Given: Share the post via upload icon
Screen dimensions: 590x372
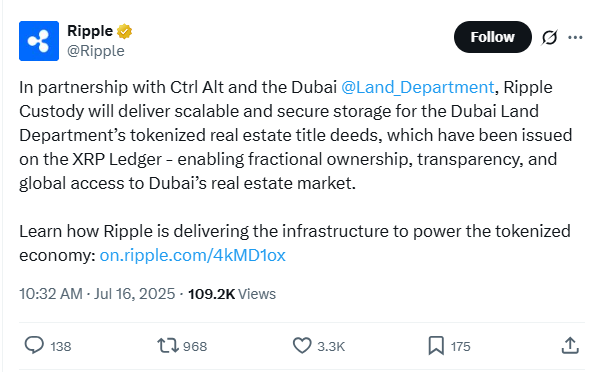Looking at the screenshot, I should pyautogui.click(x=570, y=345).
